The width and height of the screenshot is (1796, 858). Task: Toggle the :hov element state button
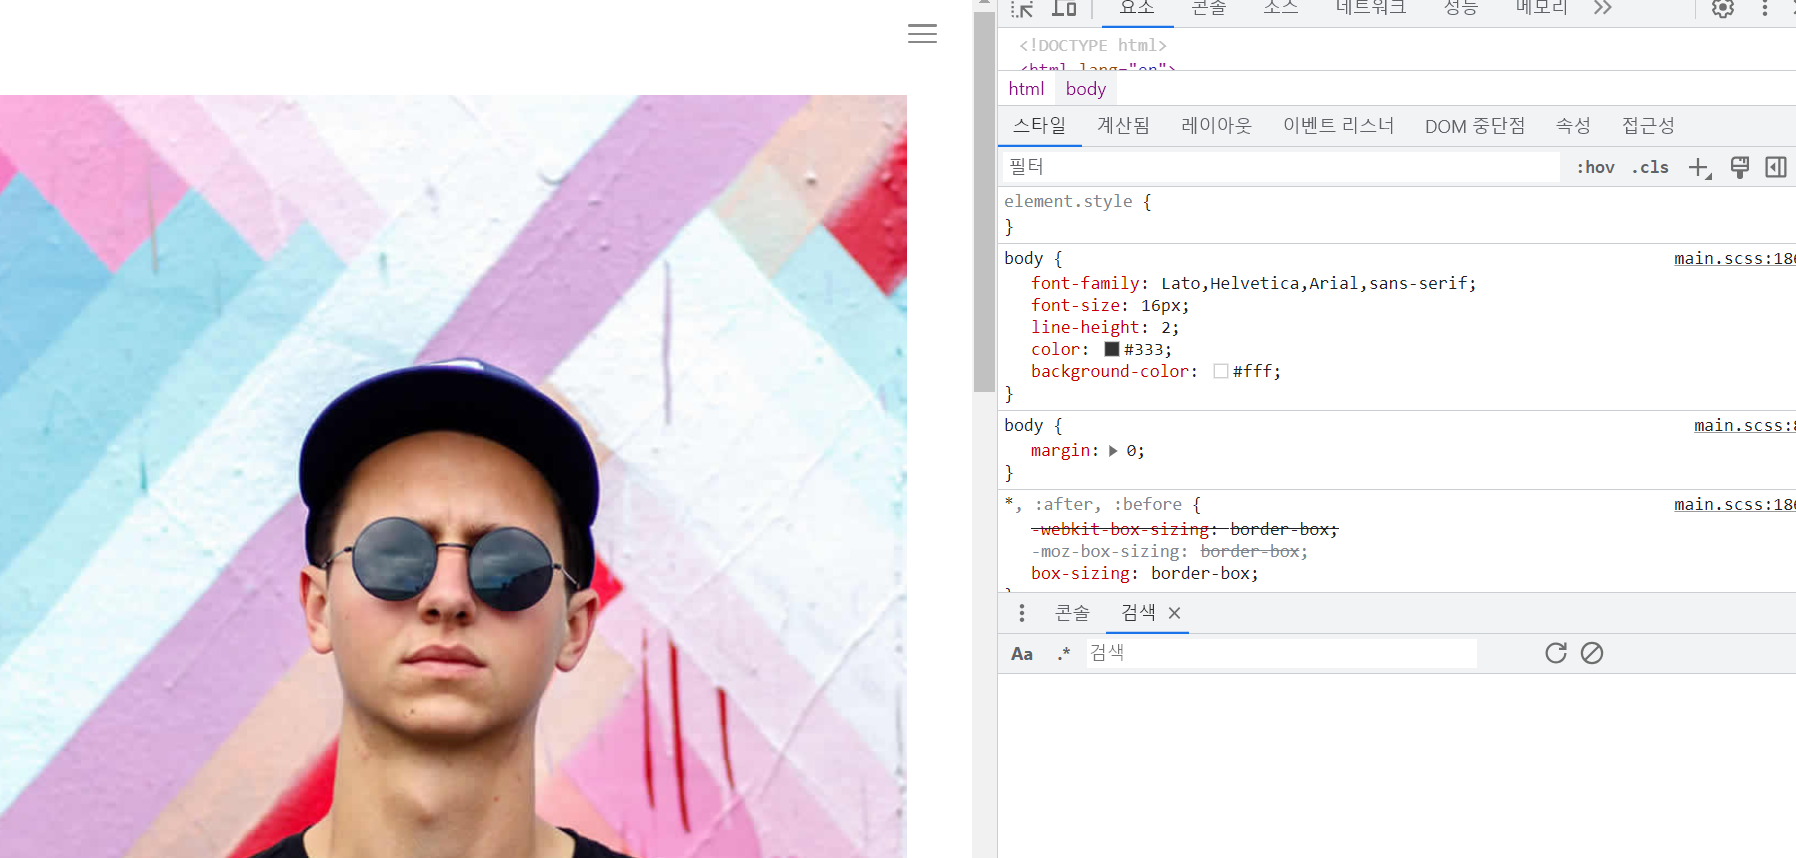click(x=1596, y=167)
